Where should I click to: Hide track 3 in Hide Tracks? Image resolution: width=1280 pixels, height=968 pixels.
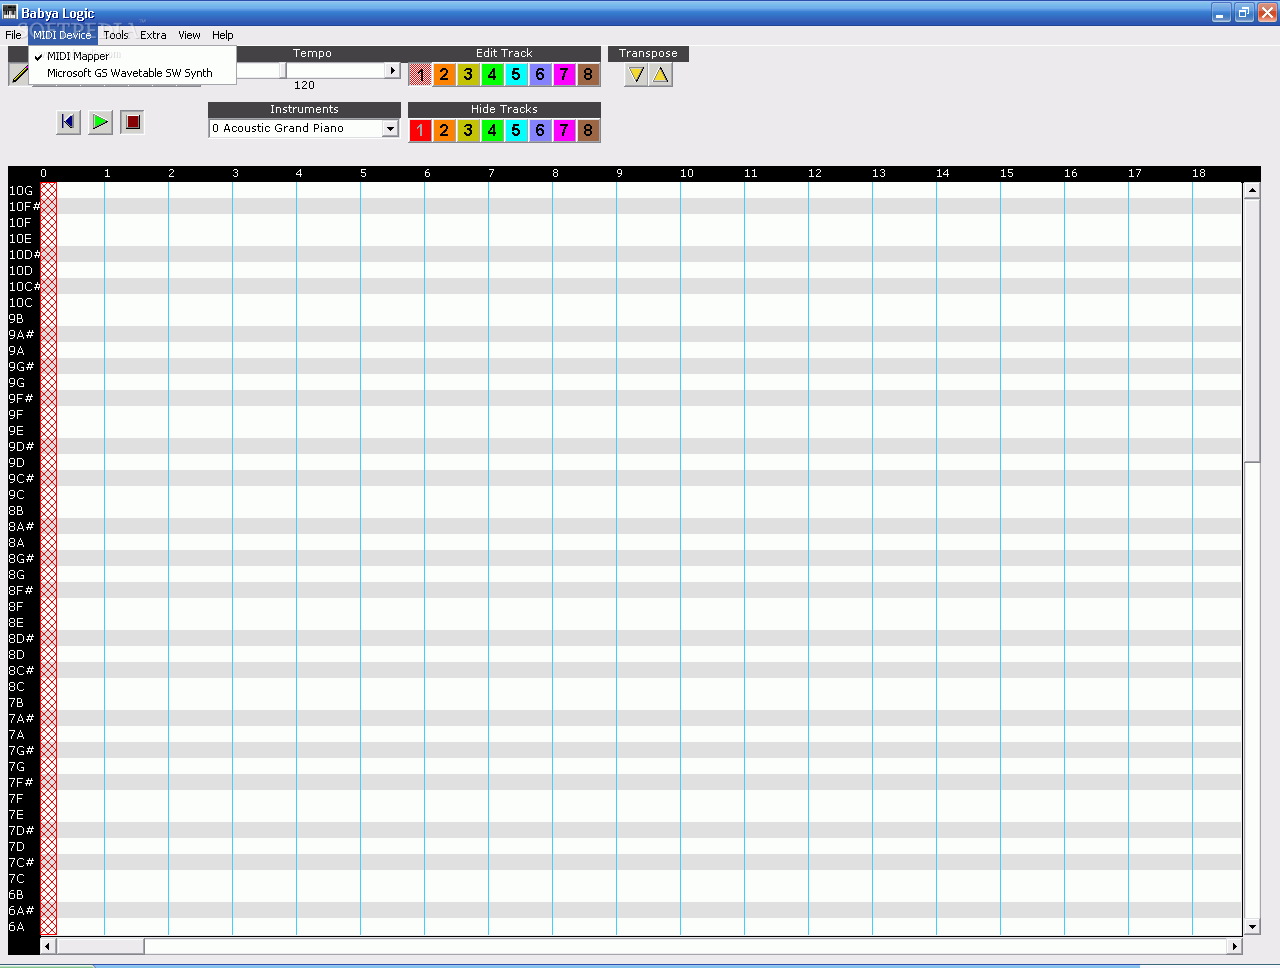(x=468, y=131)
